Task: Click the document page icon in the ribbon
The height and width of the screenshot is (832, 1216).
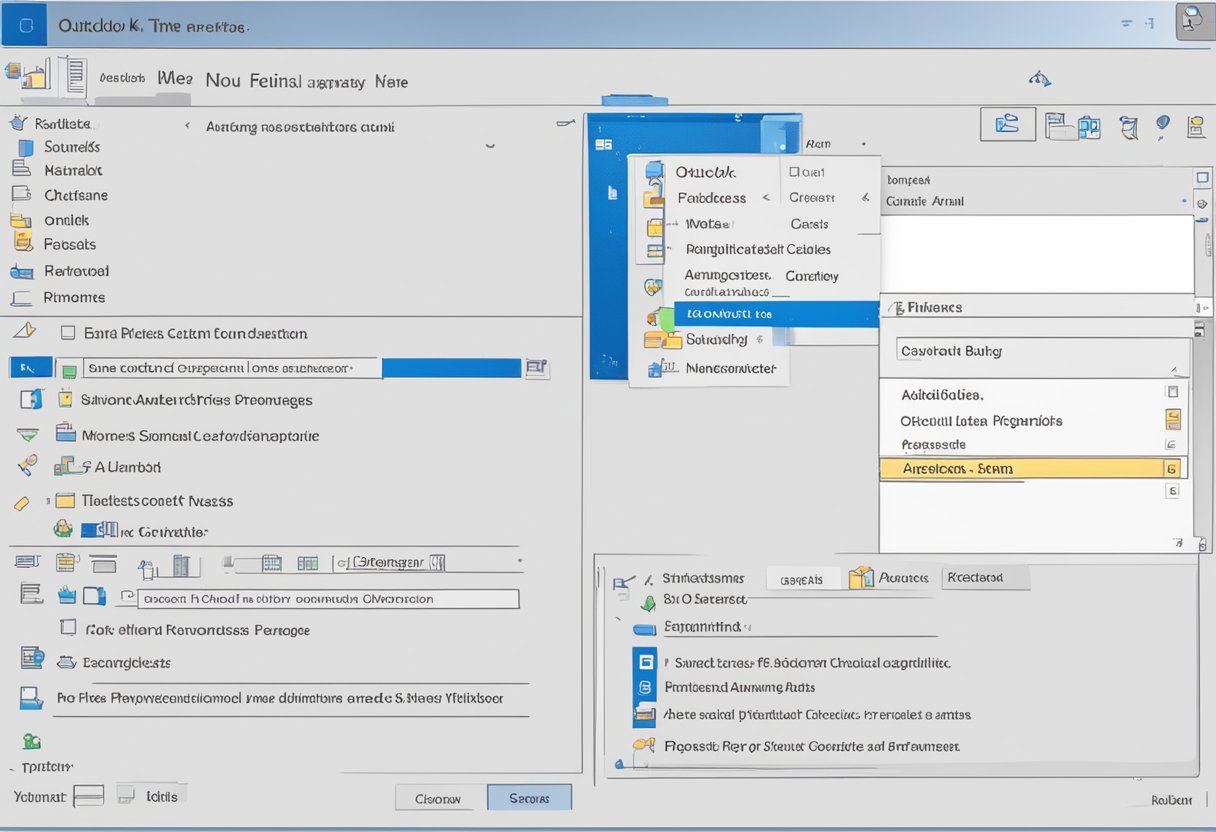Action: tap(72, 77)
